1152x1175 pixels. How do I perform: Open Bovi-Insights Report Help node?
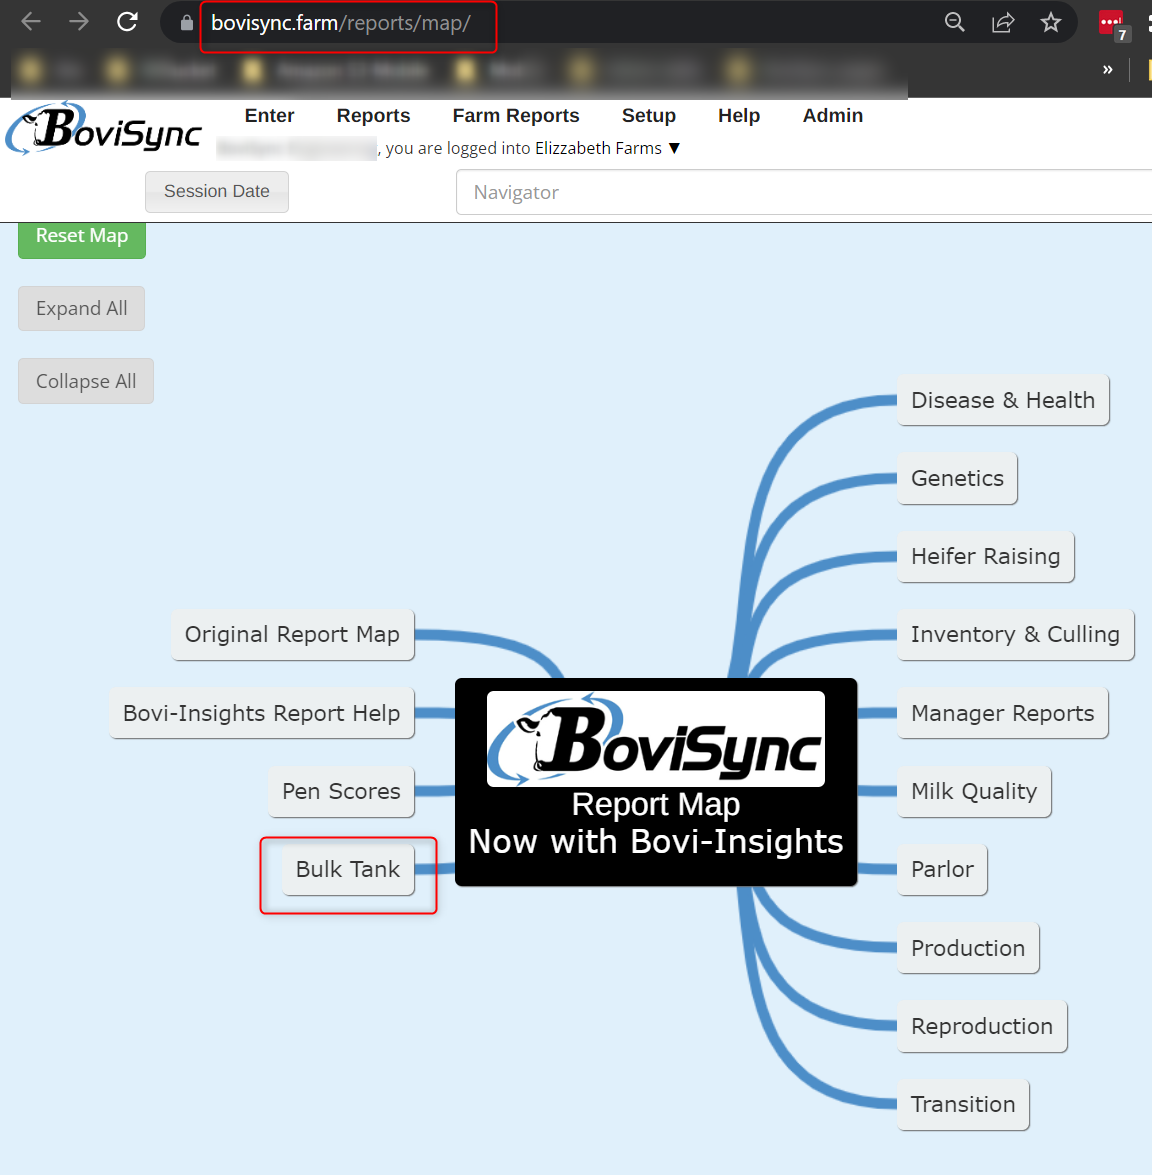pos(262,713)
